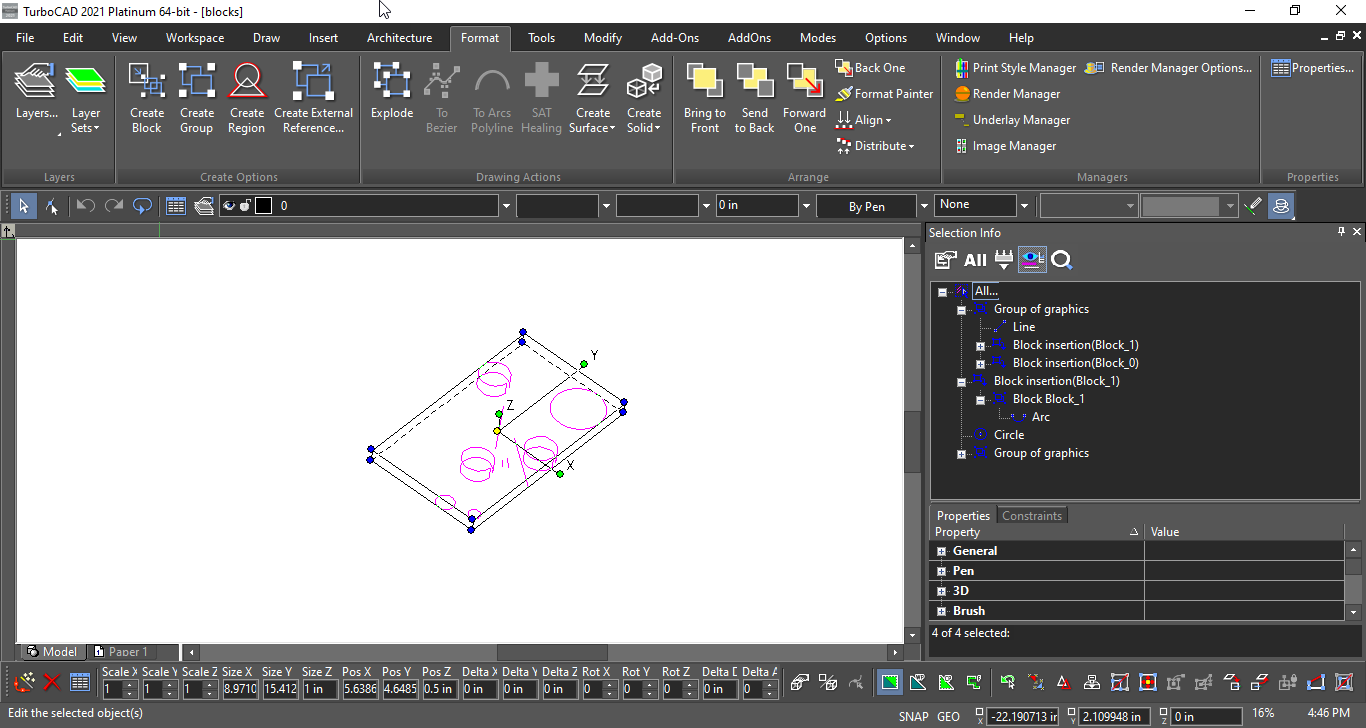Viewport: 1366px width, 728px height.
Task: Close the Selection Info panel
Action: [1357, 232]
